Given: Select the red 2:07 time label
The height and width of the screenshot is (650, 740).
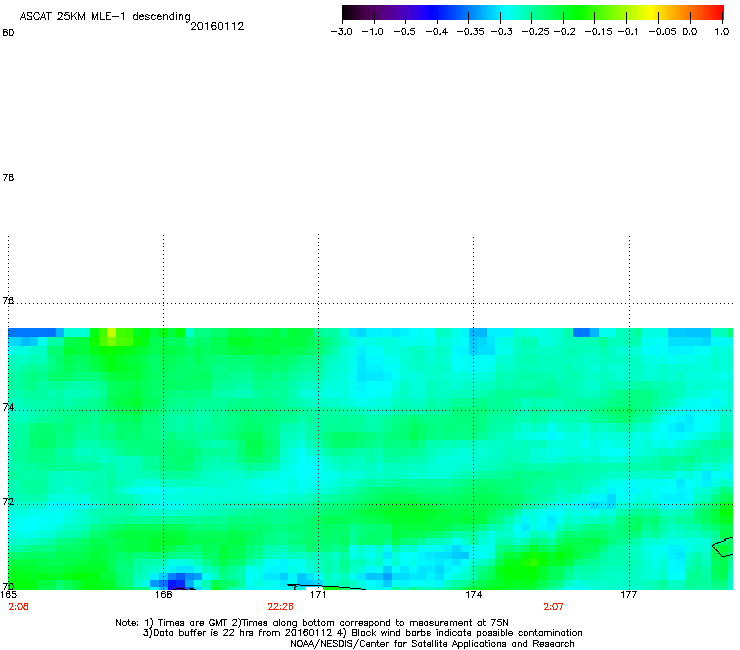Looking at the screenshot, I should (553, 607).
